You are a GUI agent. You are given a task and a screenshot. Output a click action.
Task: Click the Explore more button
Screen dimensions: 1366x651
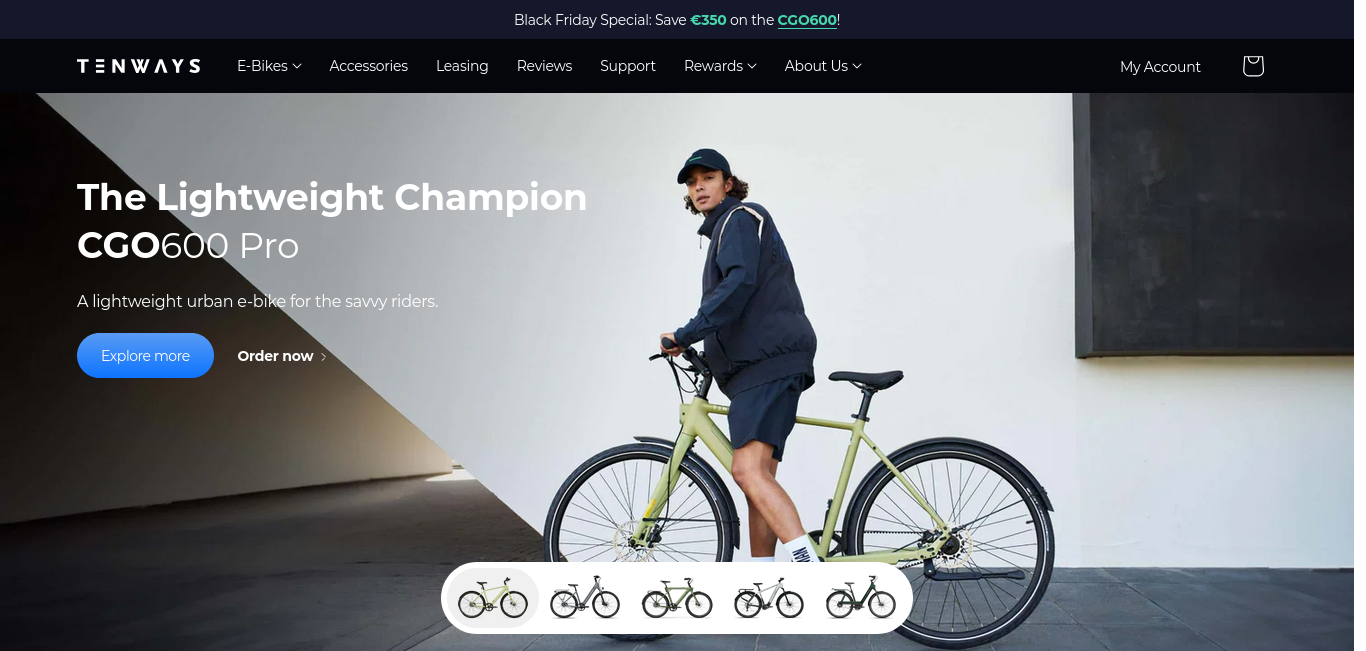pos(145,355)
